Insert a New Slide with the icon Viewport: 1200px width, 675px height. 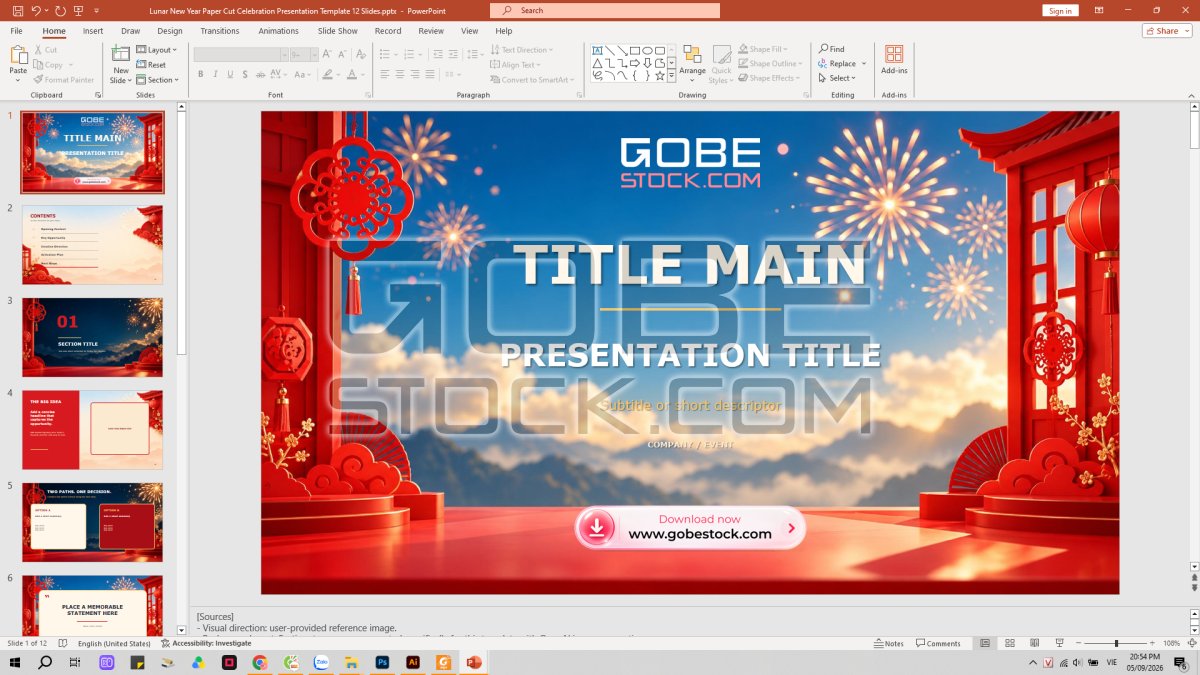pos(121,55)
